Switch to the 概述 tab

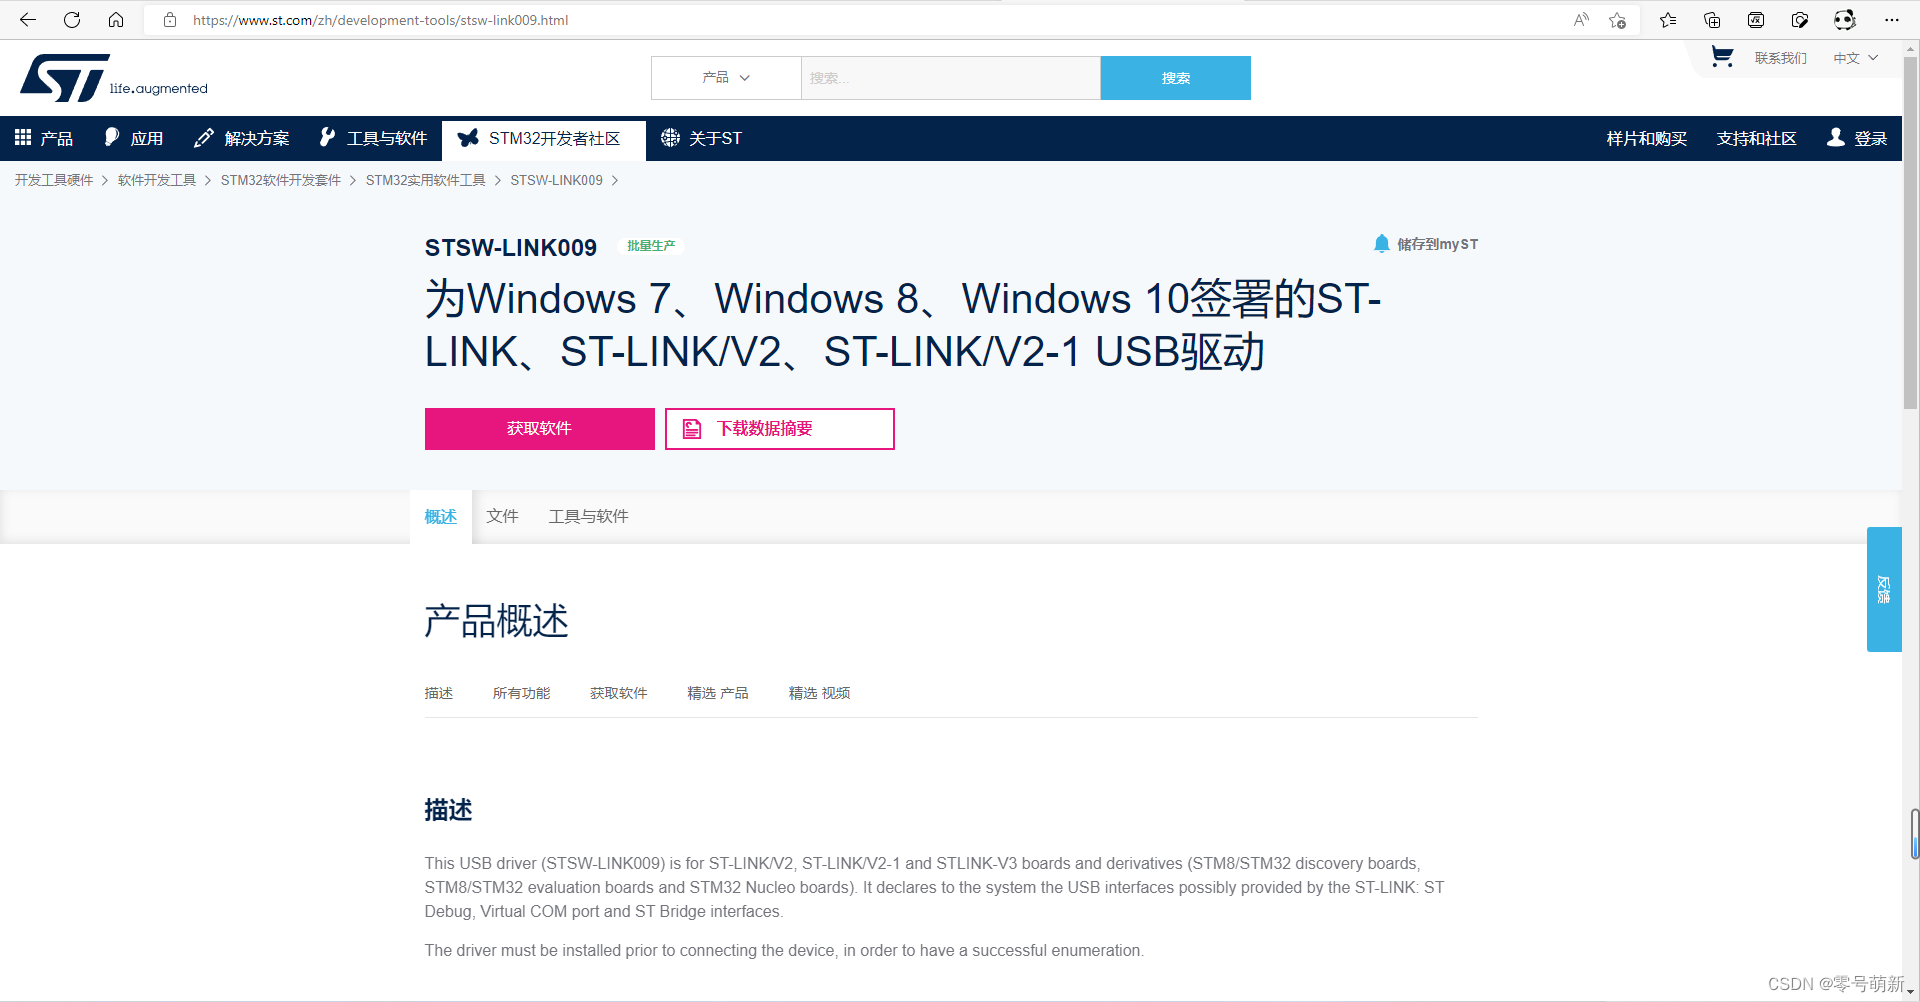click(441, 516)
